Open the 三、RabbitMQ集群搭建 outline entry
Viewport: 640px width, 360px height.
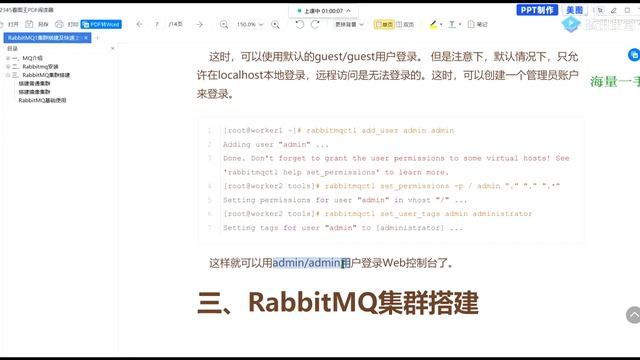tap(41, 75)
